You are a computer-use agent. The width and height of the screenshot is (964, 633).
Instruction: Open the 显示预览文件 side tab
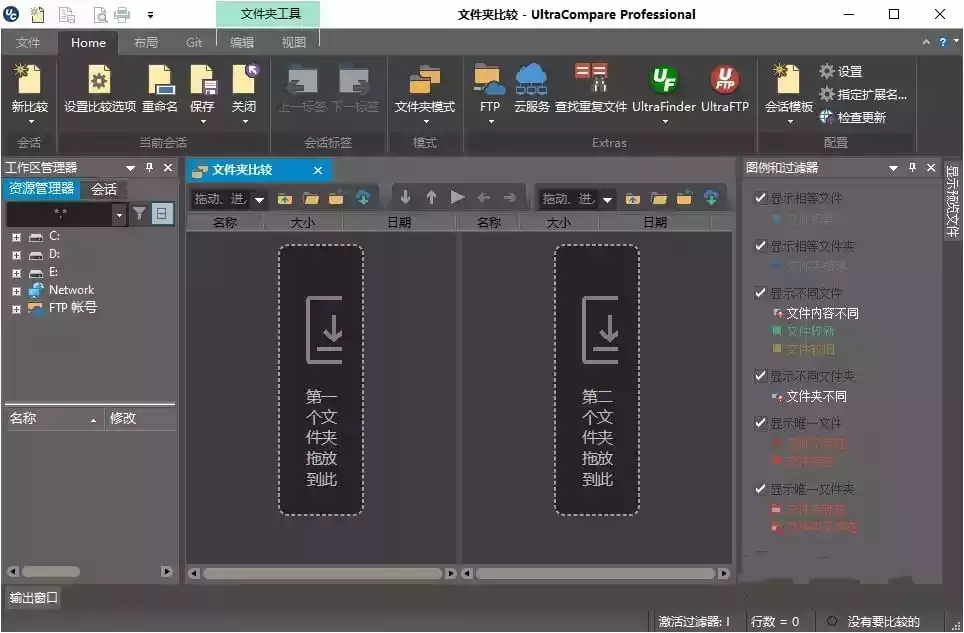pos(952,201)
